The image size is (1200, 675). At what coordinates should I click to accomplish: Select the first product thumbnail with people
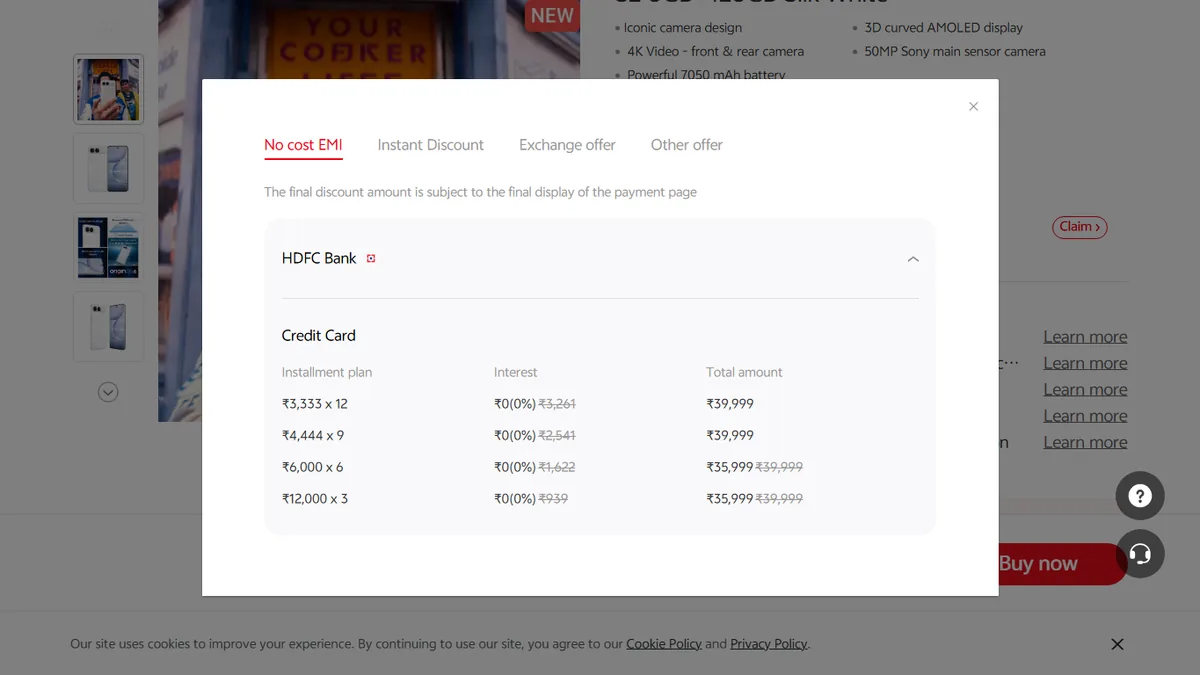108,89
